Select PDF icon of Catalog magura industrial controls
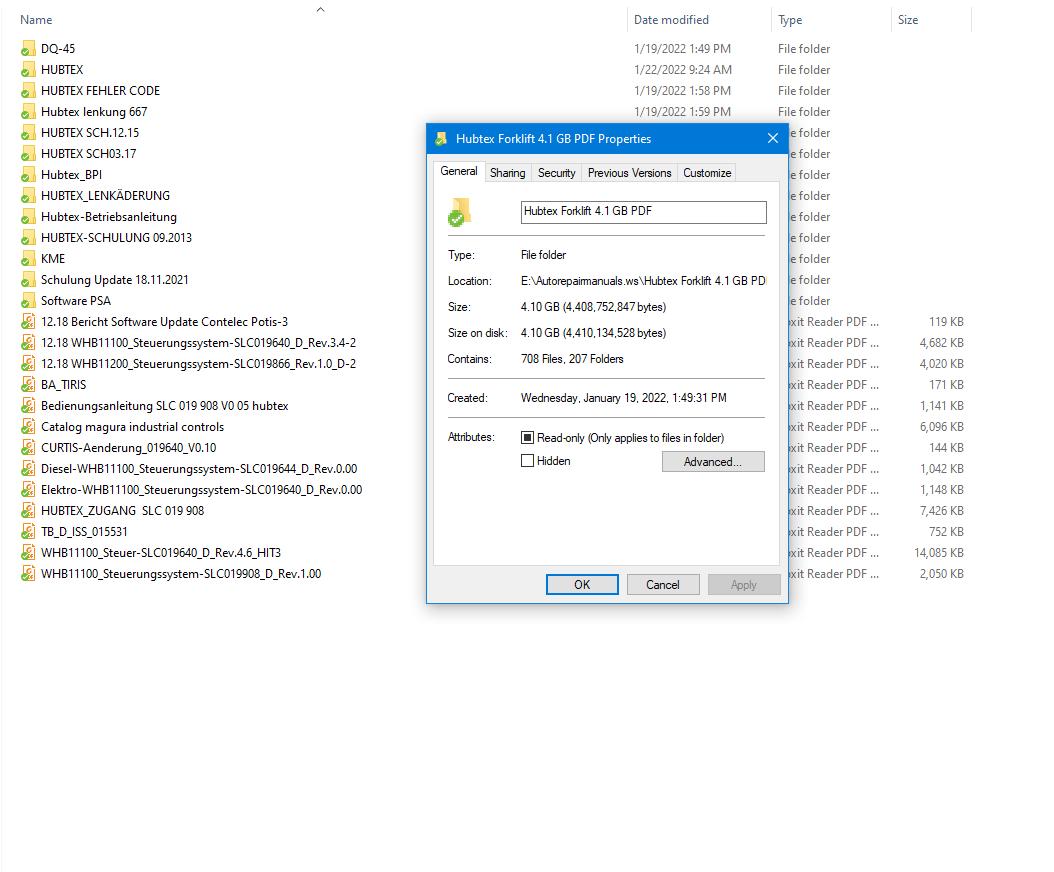Screen dimensions: 1054x872 pos(28,427)
